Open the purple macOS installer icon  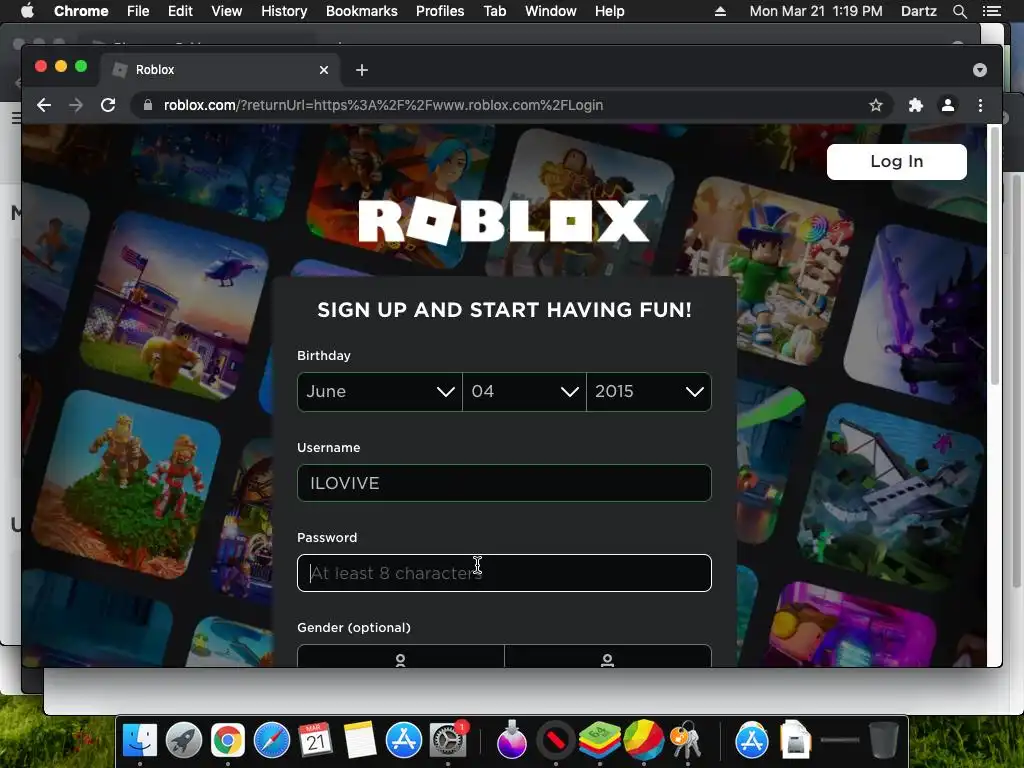tap(511, 740)
